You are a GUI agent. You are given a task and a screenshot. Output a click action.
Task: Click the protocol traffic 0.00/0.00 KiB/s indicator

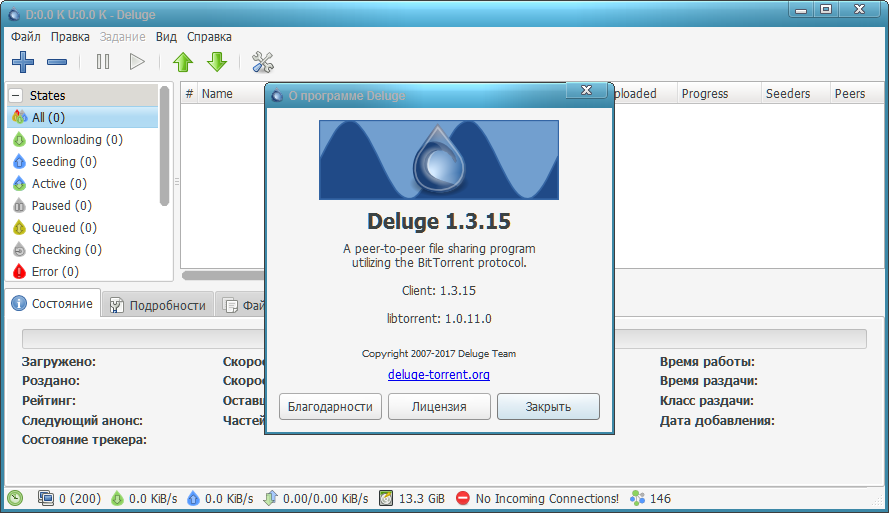(316, 499)
